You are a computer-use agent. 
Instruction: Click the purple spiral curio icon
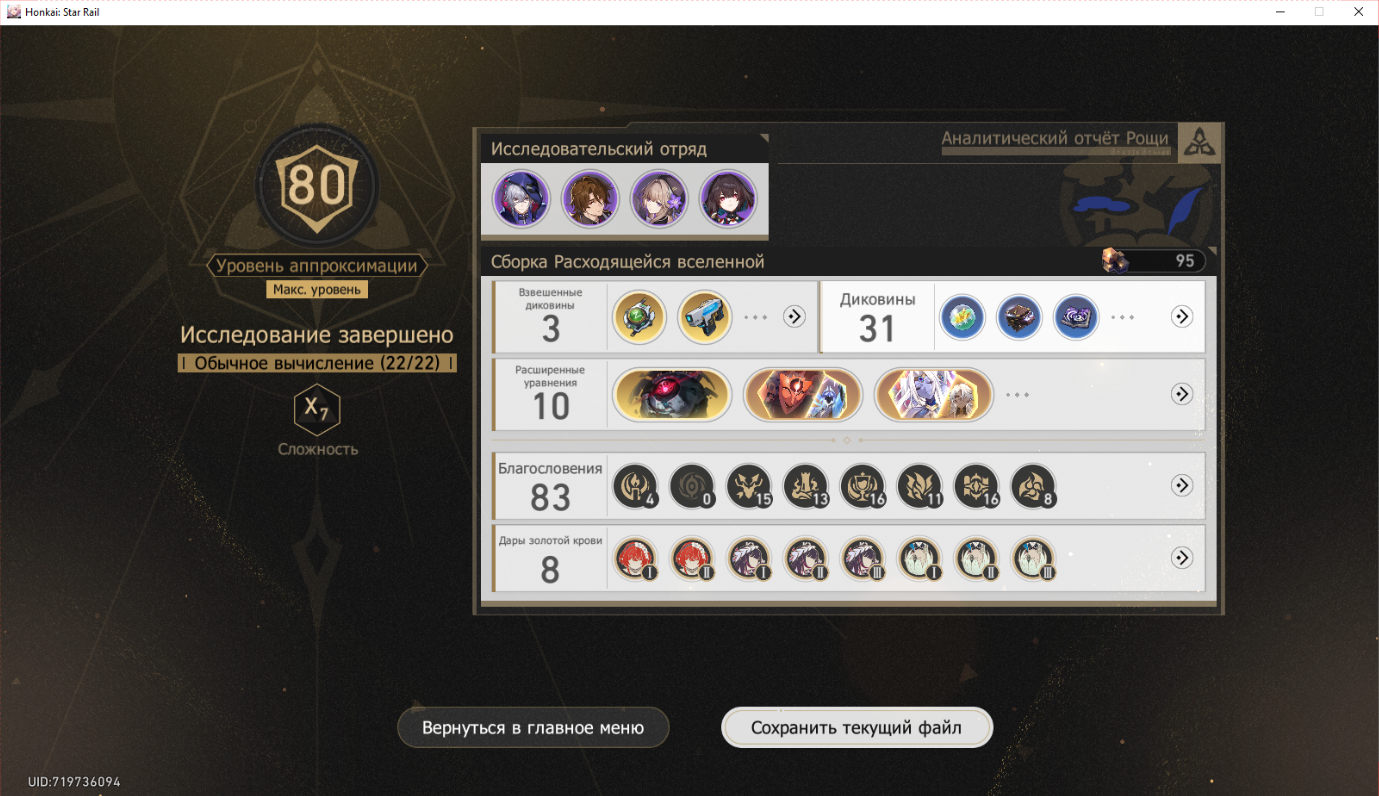[x=1076, y=317]
